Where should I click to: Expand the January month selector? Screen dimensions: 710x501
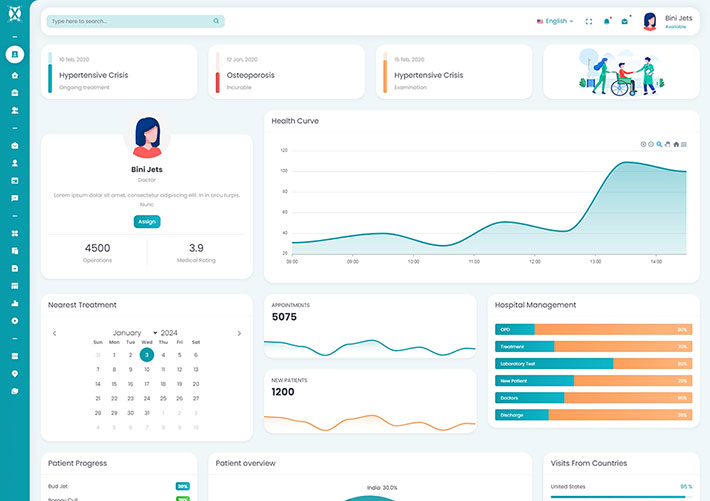pos(135,333)
